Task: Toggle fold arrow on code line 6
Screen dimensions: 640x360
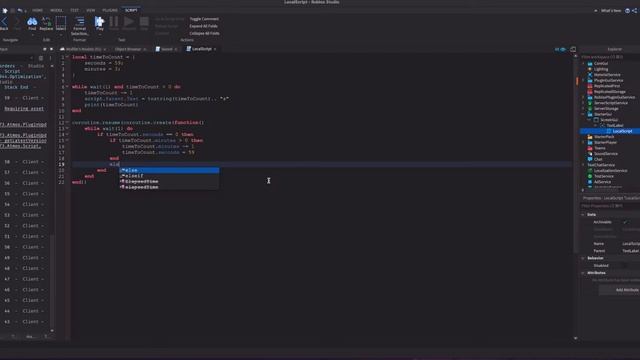Action: point(67,87)
